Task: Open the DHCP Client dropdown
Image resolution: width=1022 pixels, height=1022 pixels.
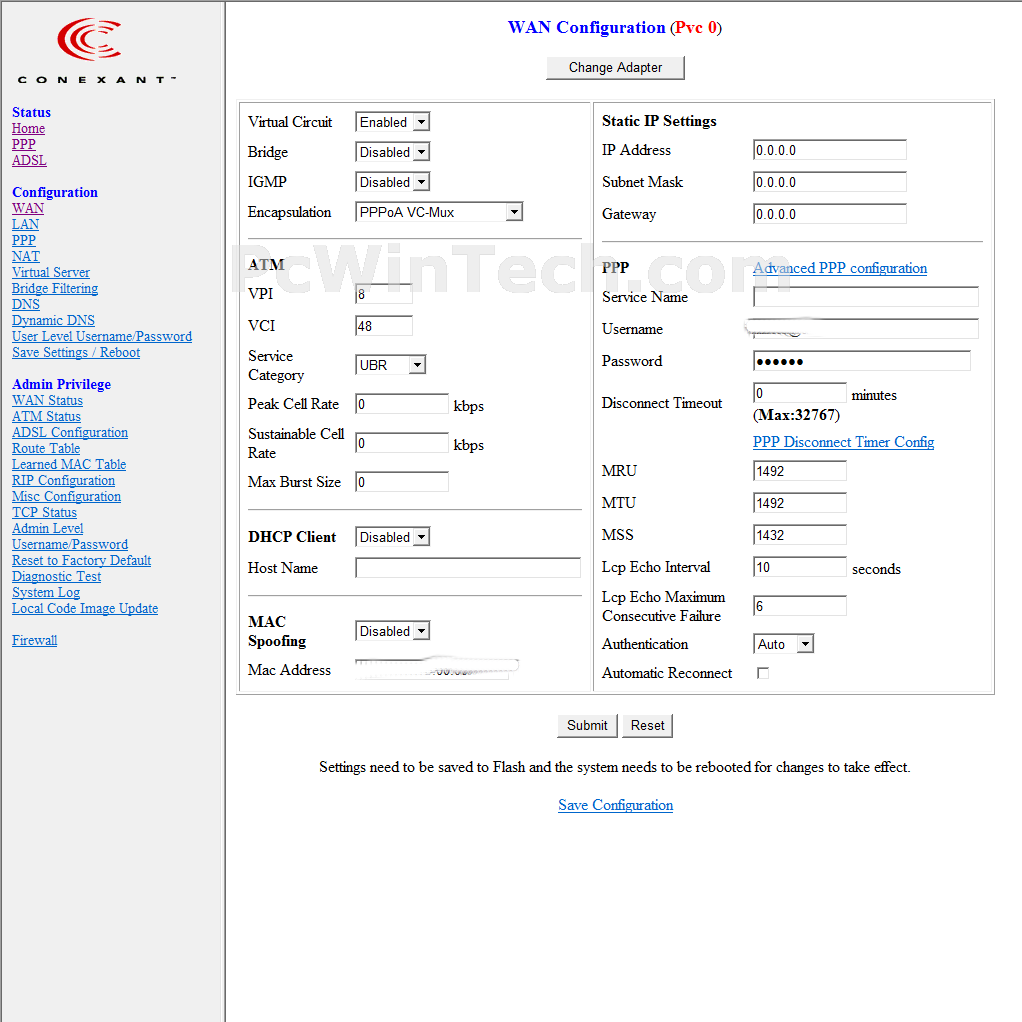Action: pos(392,536)
